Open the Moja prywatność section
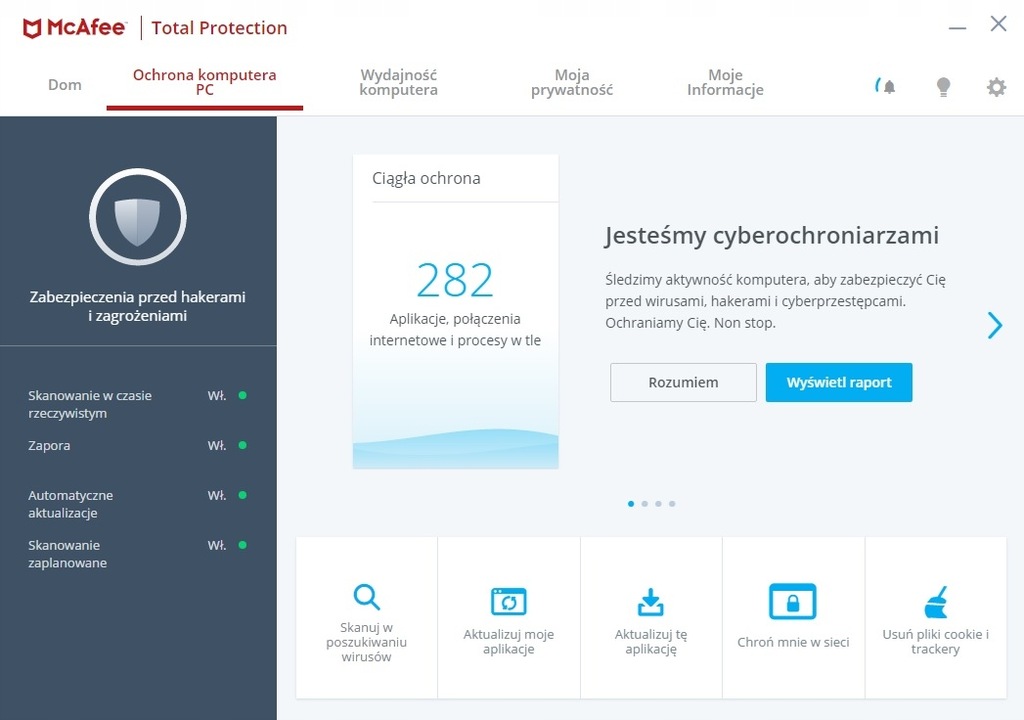This screenshot has width=1024, height=720. coord(571,81)
